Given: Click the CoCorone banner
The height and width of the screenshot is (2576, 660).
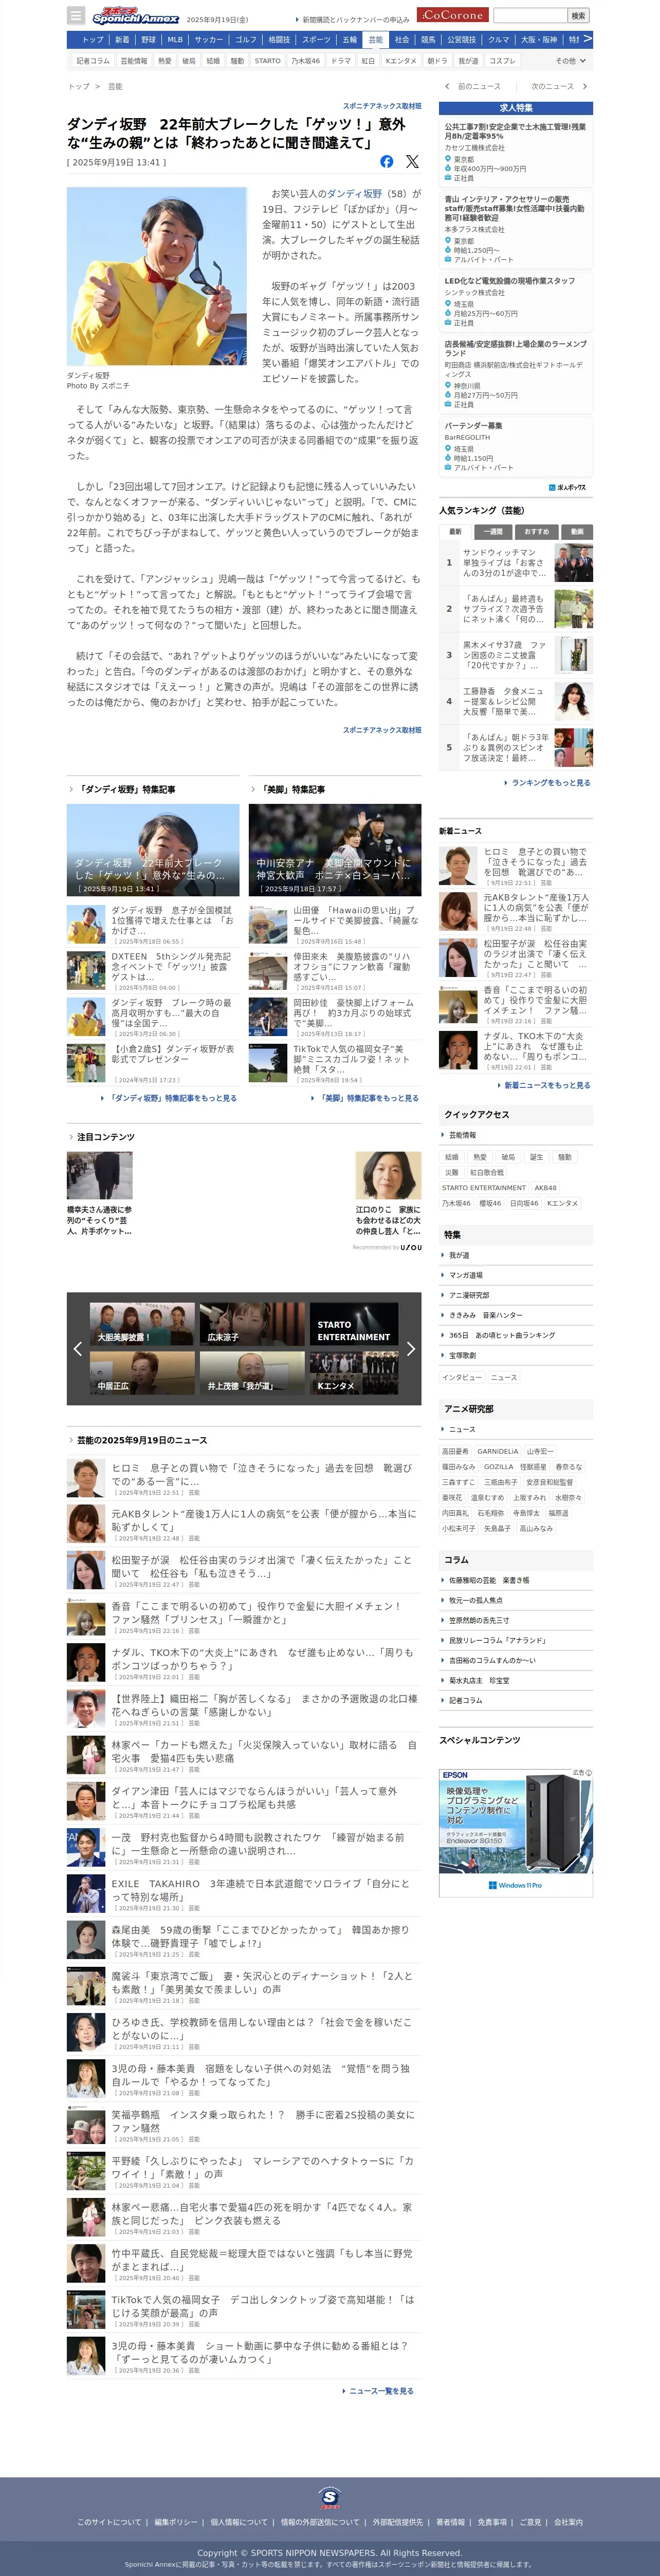Looking at the screenshot, I should tap(453, 15).
